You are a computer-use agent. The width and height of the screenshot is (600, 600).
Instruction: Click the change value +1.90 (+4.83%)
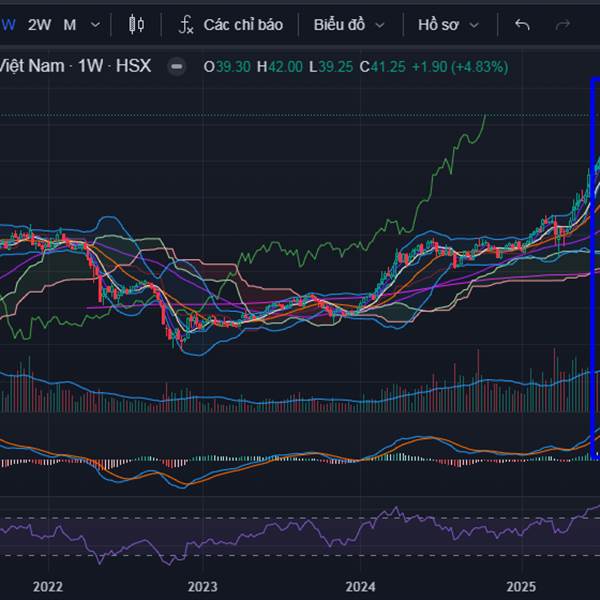click(x=460, y=67)
